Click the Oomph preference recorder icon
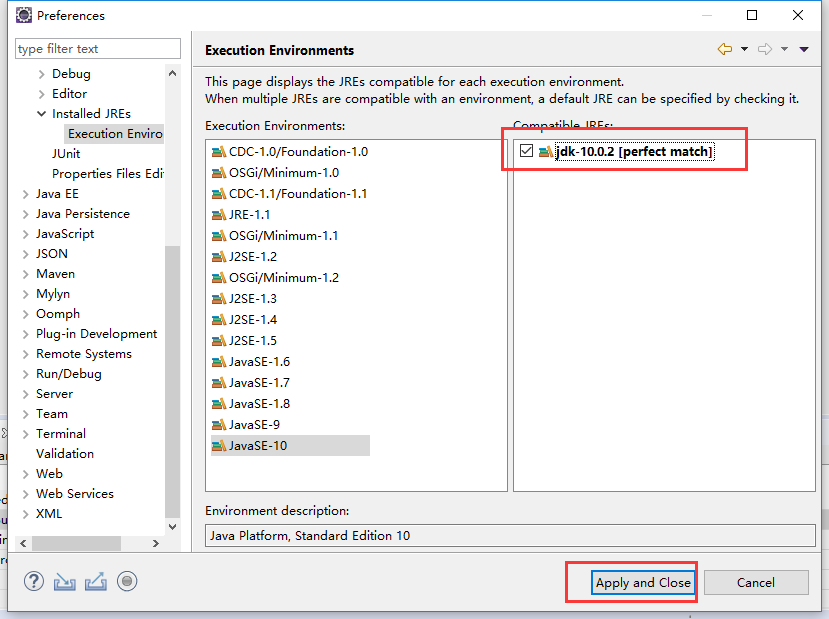This screenshot has width=829, height=619. coord(127,581)
